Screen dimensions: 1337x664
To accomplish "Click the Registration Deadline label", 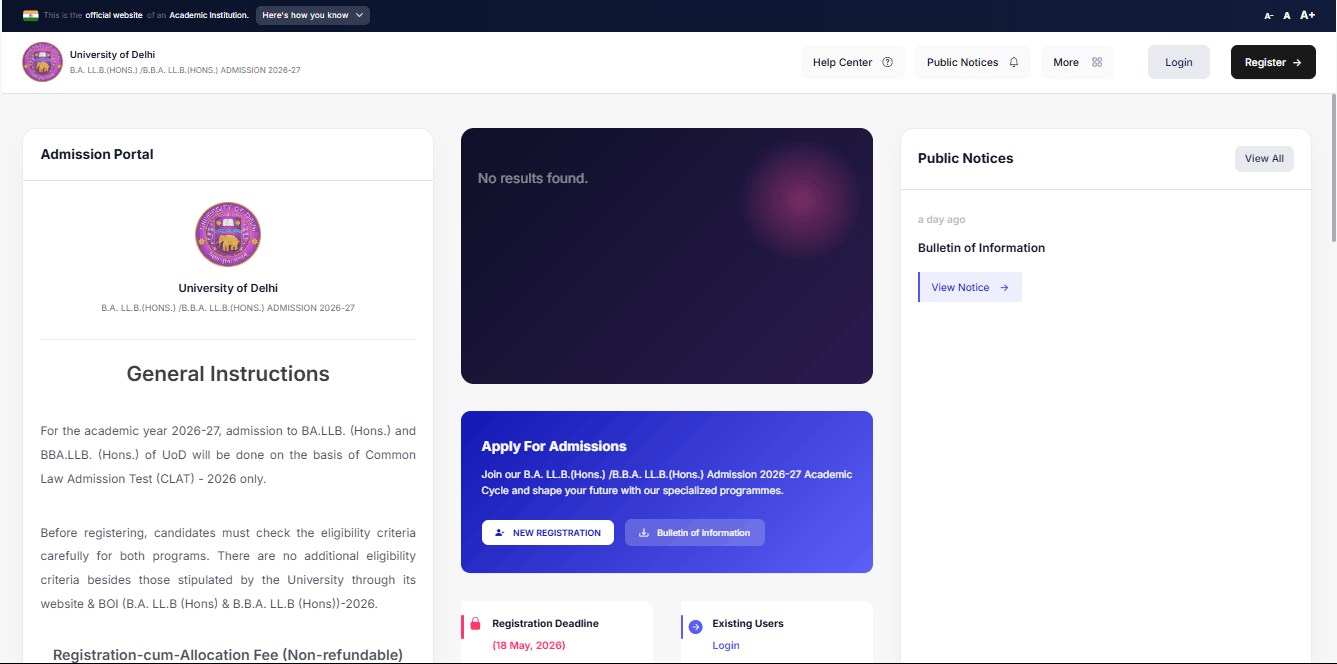I will pos(545,623).
